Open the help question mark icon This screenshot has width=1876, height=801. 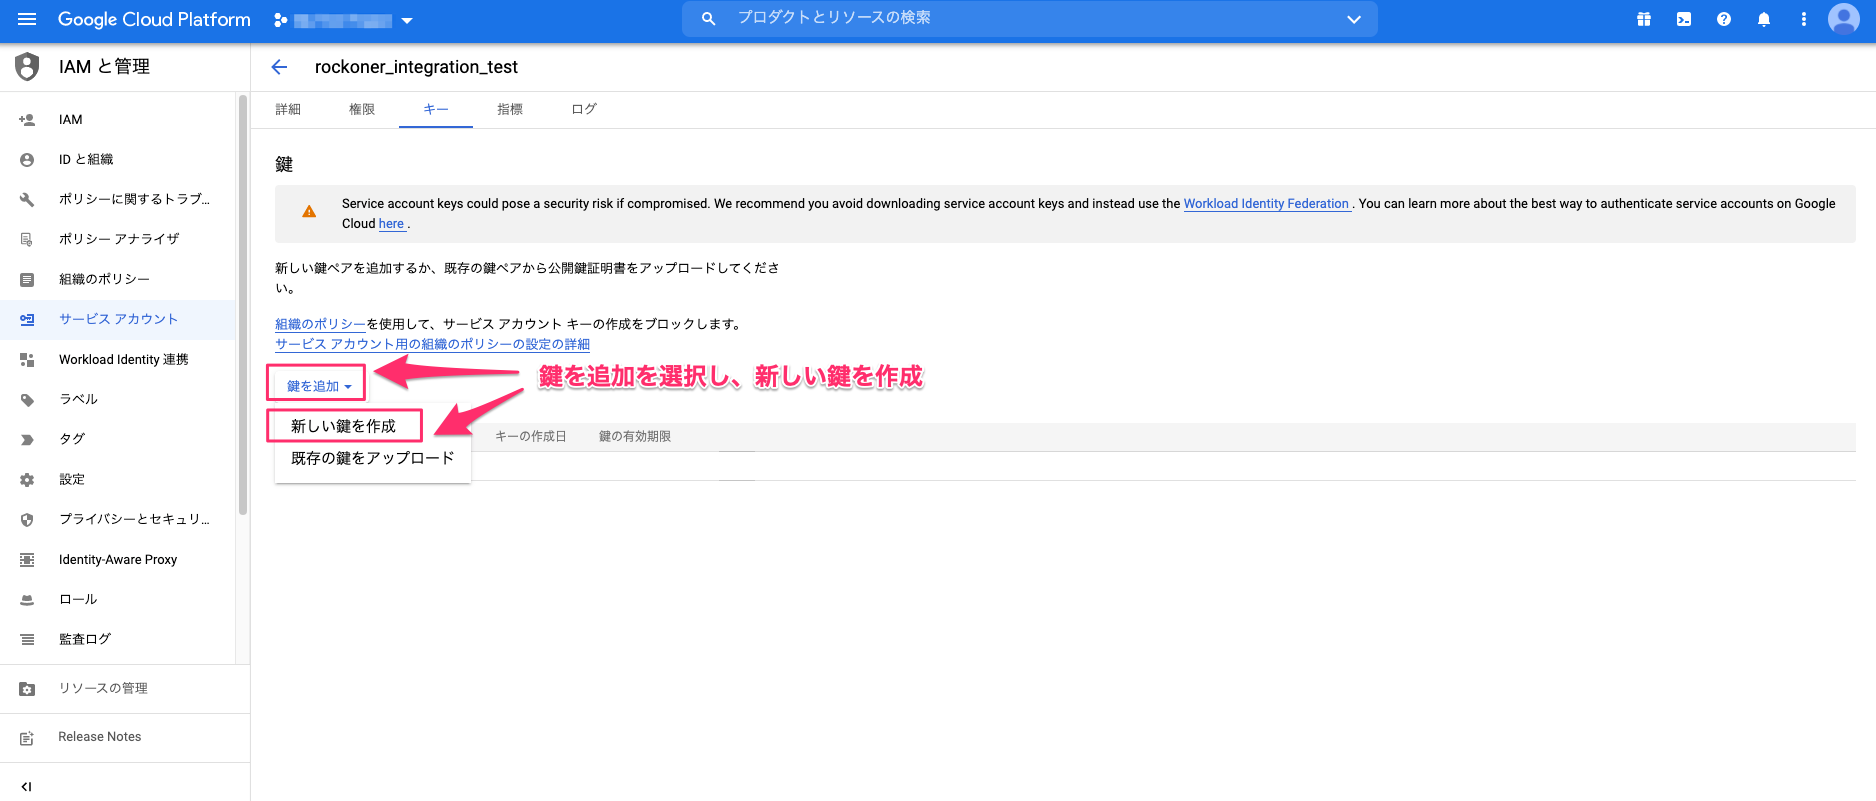coord(1724,19)
